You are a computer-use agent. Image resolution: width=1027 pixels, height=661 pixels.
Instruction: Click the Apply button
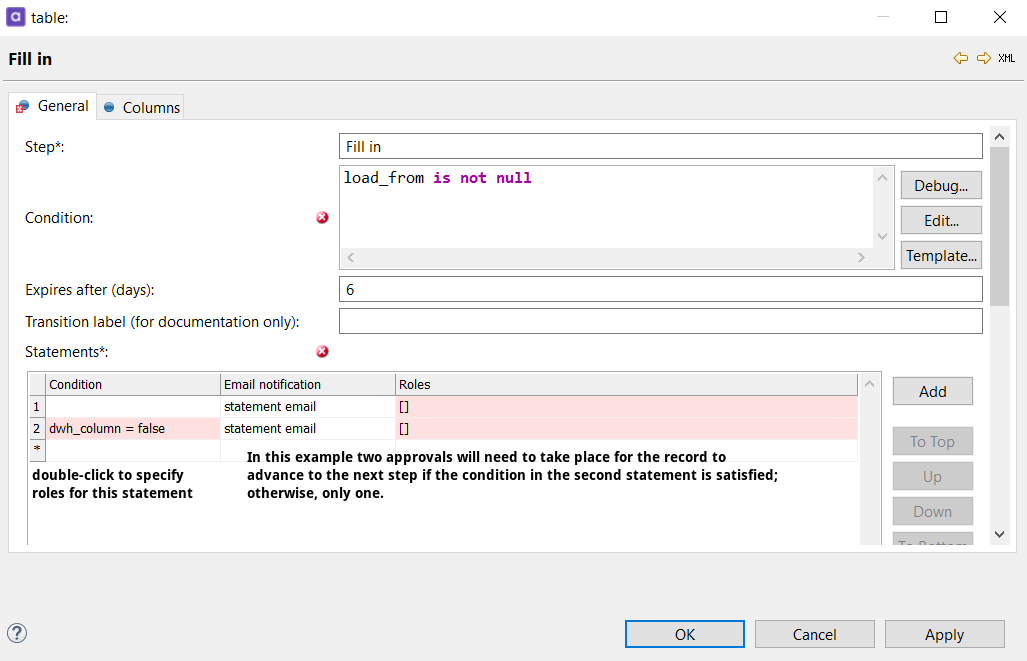pos(944,634)
